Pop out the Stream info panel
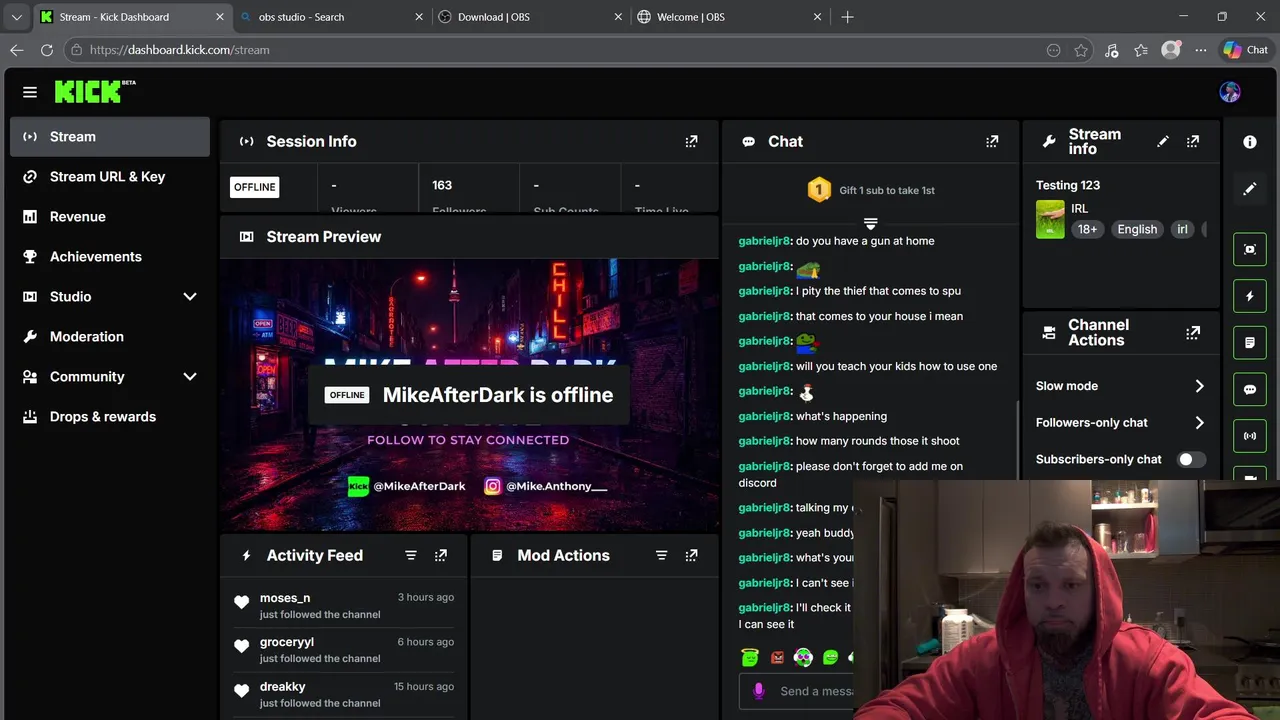 (x=1193, y=141)
